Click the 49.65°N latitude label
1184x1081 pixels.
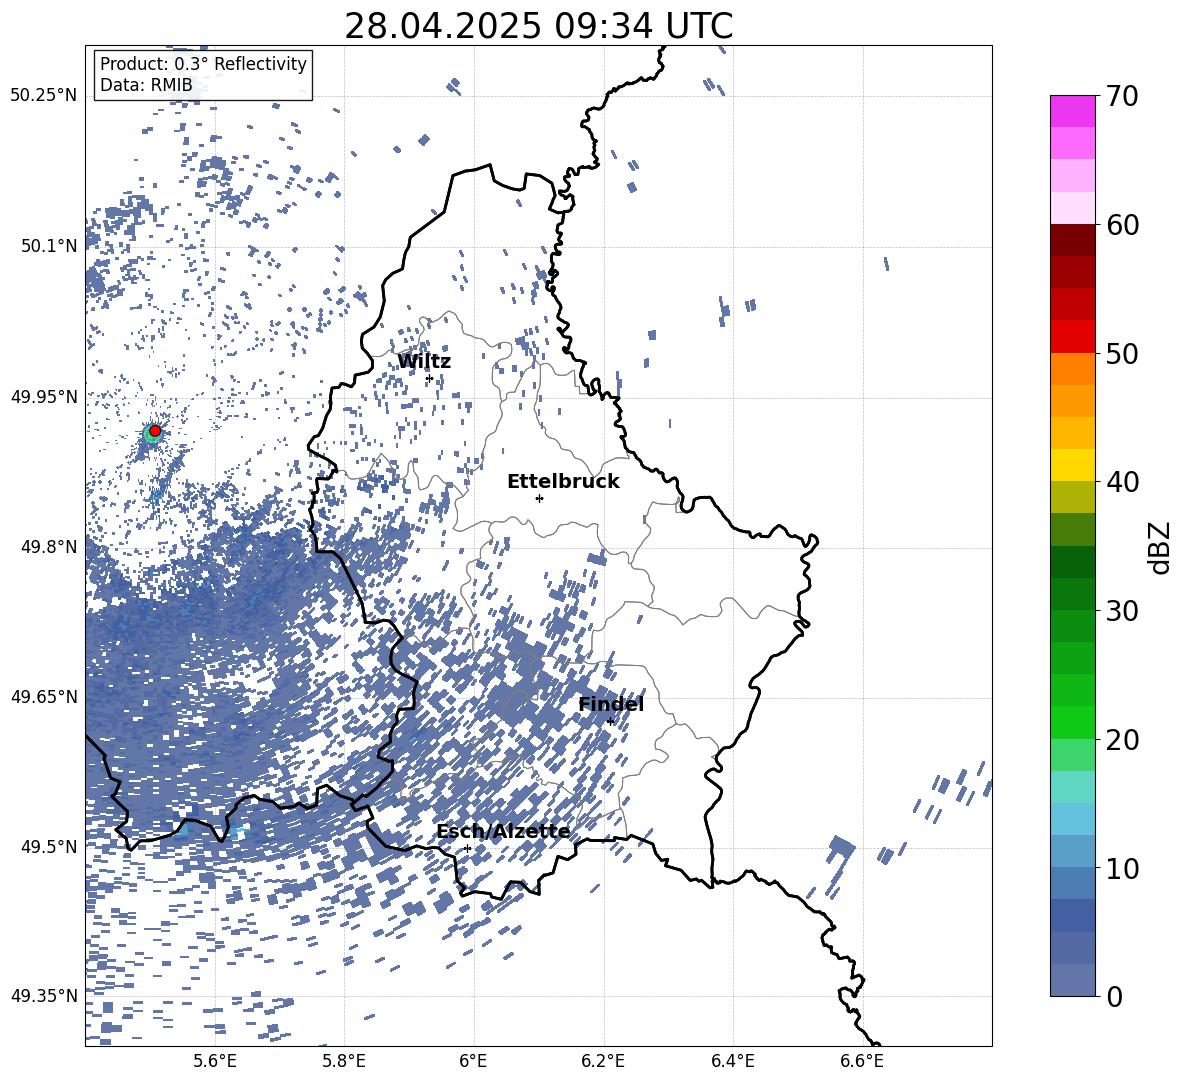pyautogui.click(x=44, y=697)
